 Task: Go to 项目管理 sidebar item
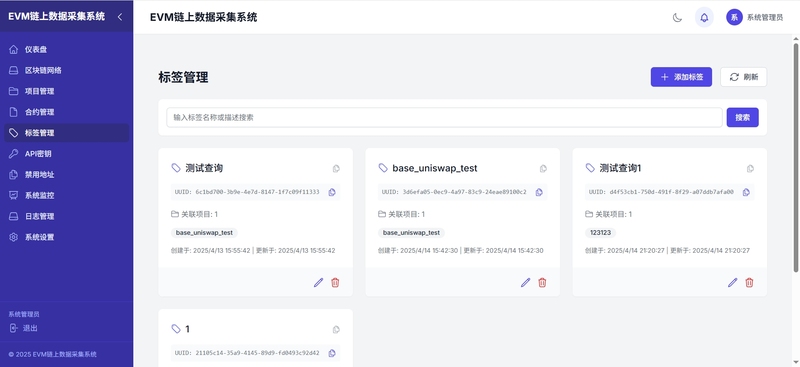(x=66, y=91)
